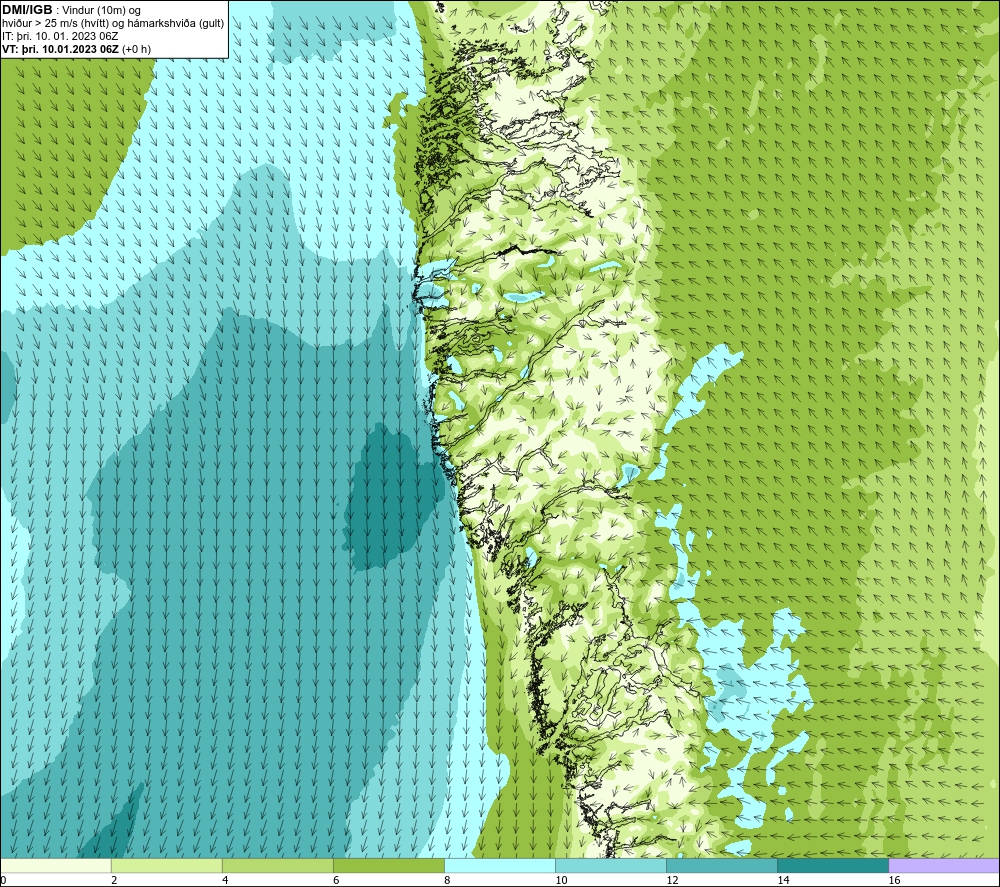Image resolution: width=1000 pixels, height=887 pixels.
Task: Click the legend scale label 8
Action: tap(447, 880)
